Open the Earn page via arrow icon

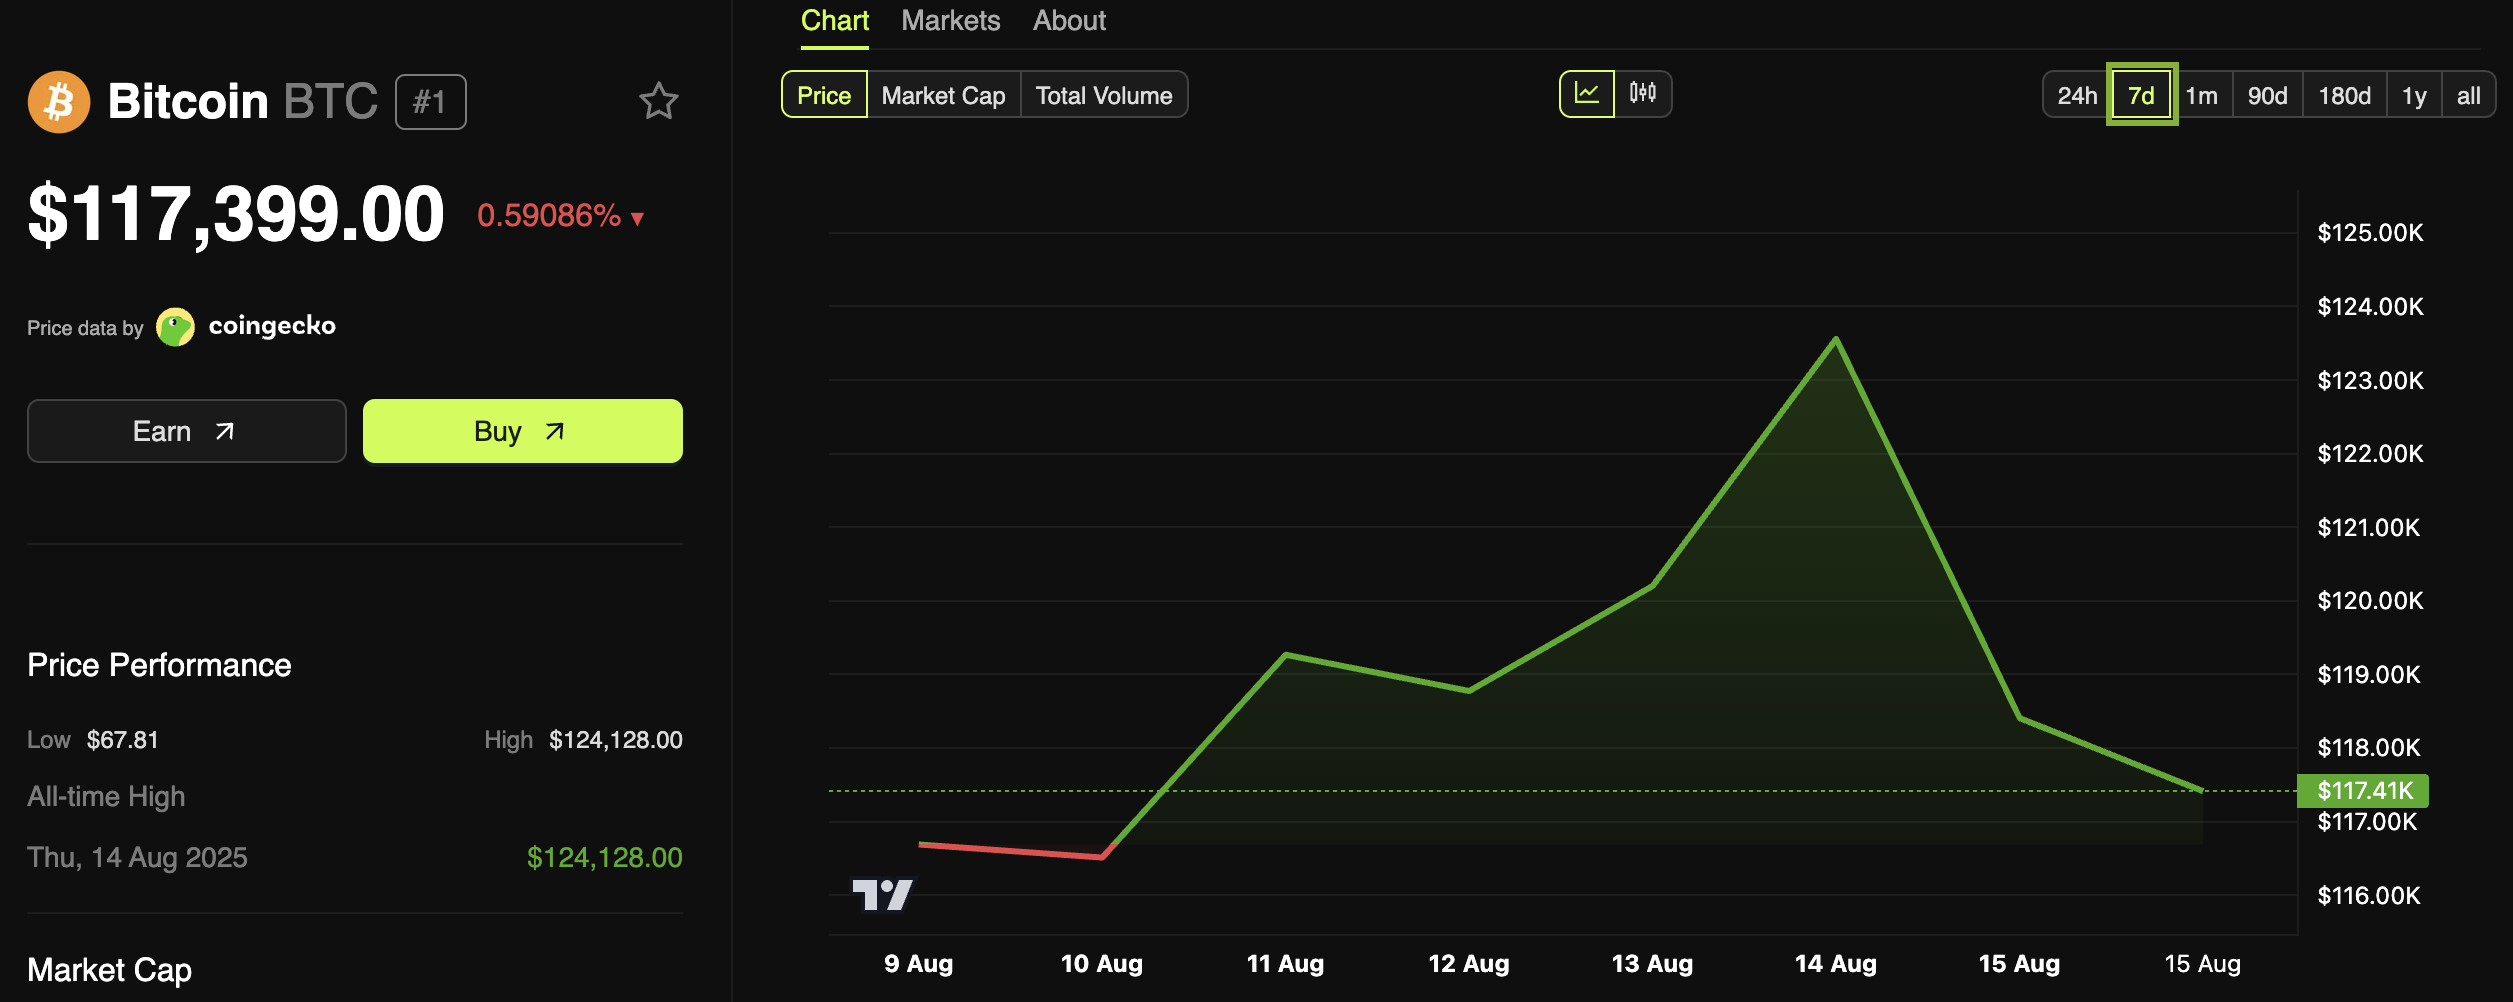(226, 430)
